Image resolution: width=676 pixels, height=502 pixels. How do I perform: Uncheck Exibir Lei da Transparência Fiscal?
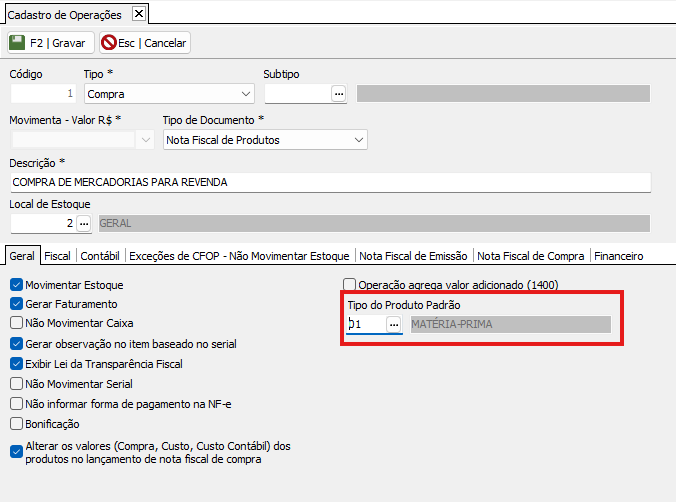coord(16,364)
